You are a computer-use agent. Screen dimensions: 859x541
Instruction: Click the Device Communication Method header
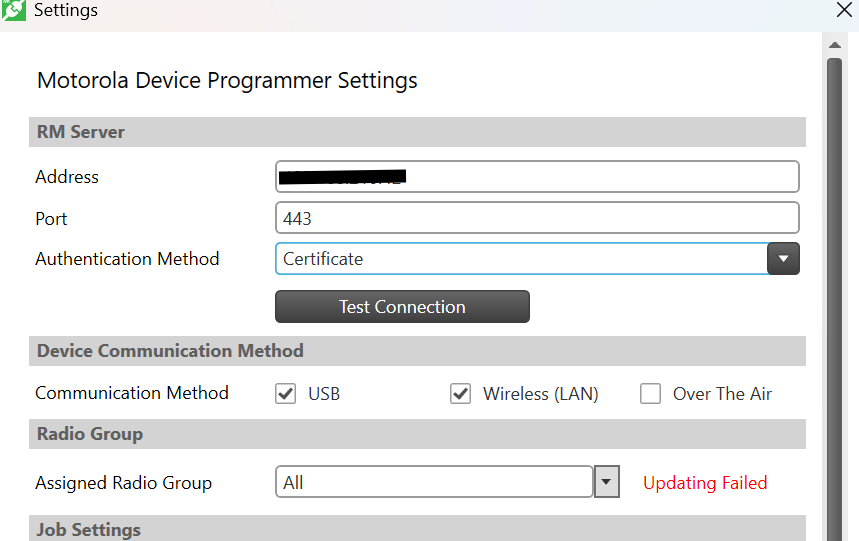[417, 351]
